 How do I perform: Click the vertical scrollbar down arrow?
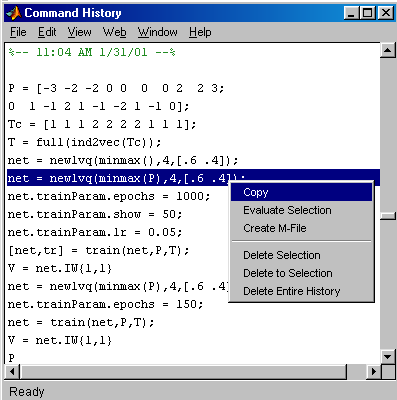(x=388, y=357)
